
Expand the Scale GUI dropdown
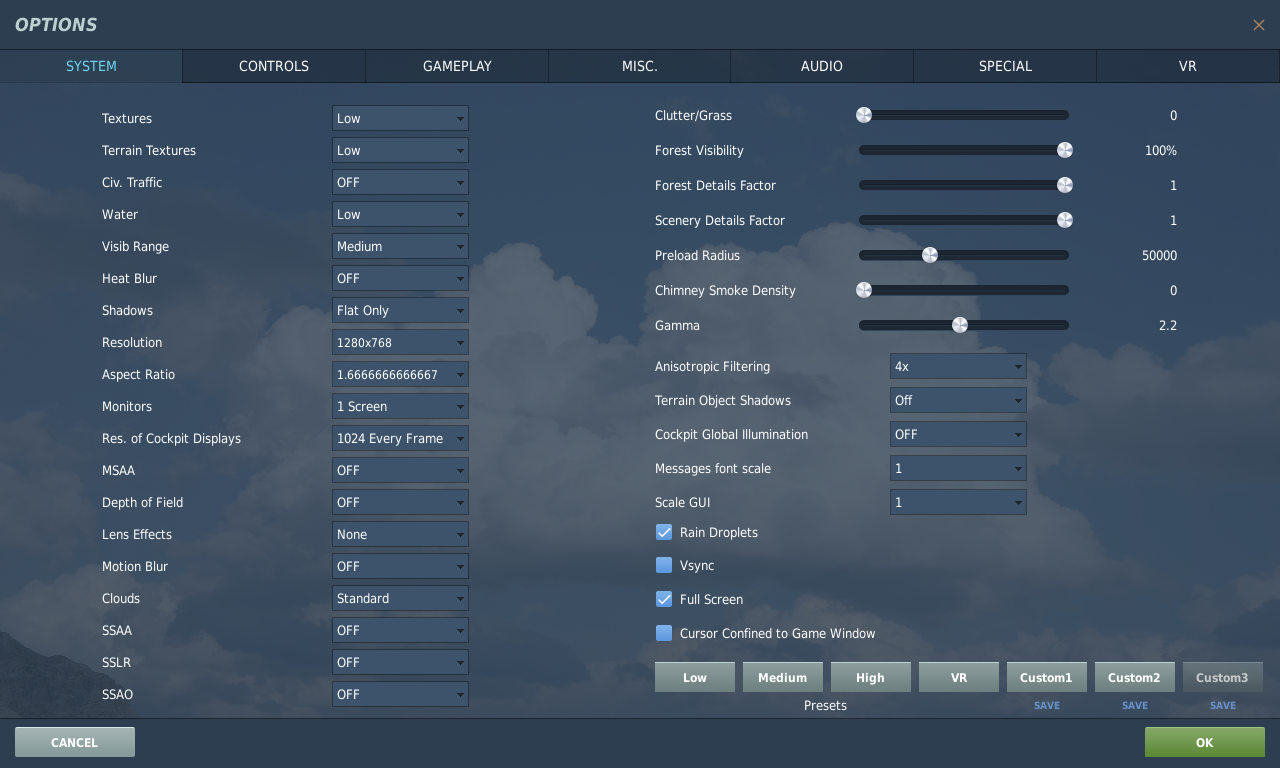958,502
